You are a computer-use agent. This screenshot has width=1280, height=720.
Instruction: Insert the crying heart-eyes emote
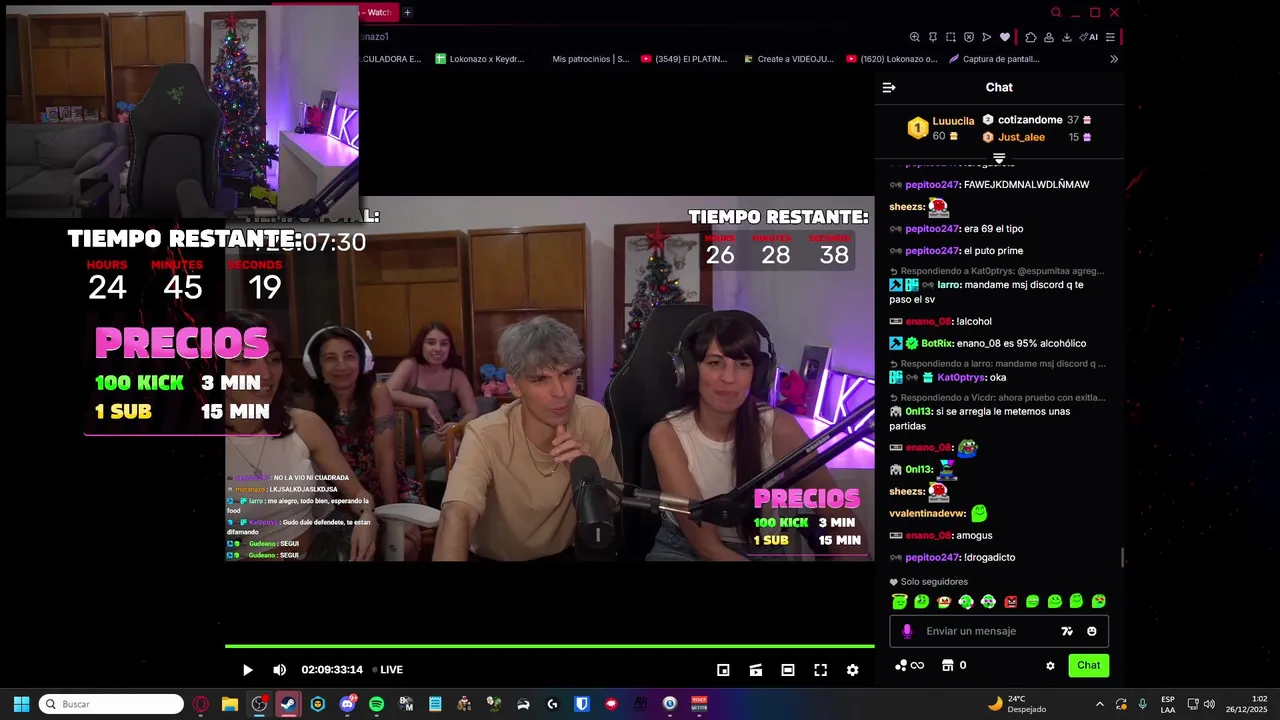1098,601
